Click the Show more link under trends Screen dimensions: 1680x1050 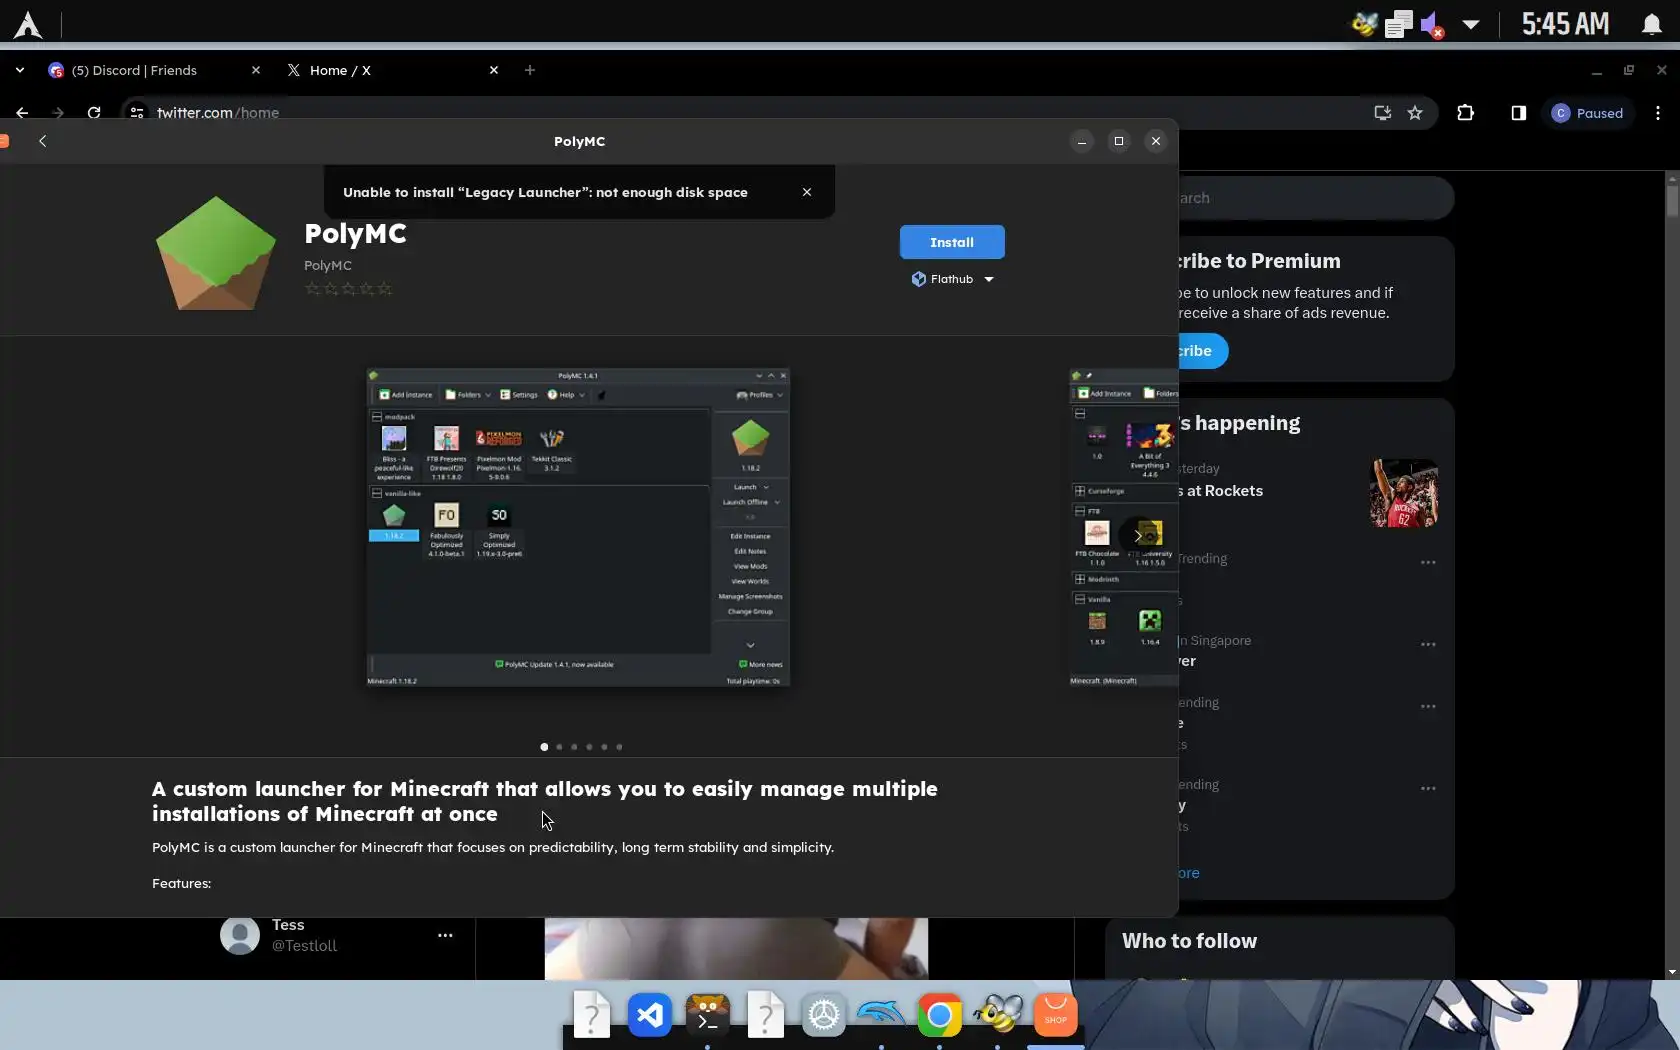pyautogui.click(x=1189, y=873)
